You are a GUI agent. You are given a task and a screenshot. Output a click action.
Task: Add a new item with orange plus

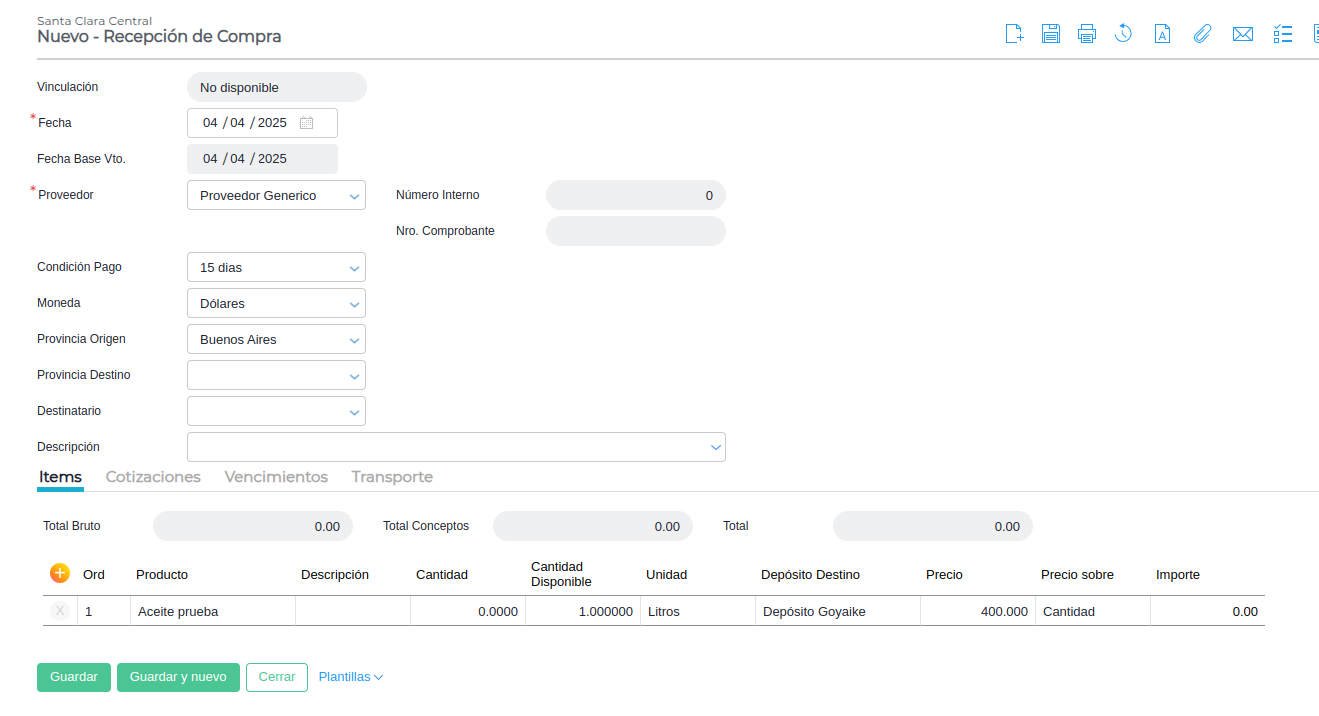pos(59,573)
